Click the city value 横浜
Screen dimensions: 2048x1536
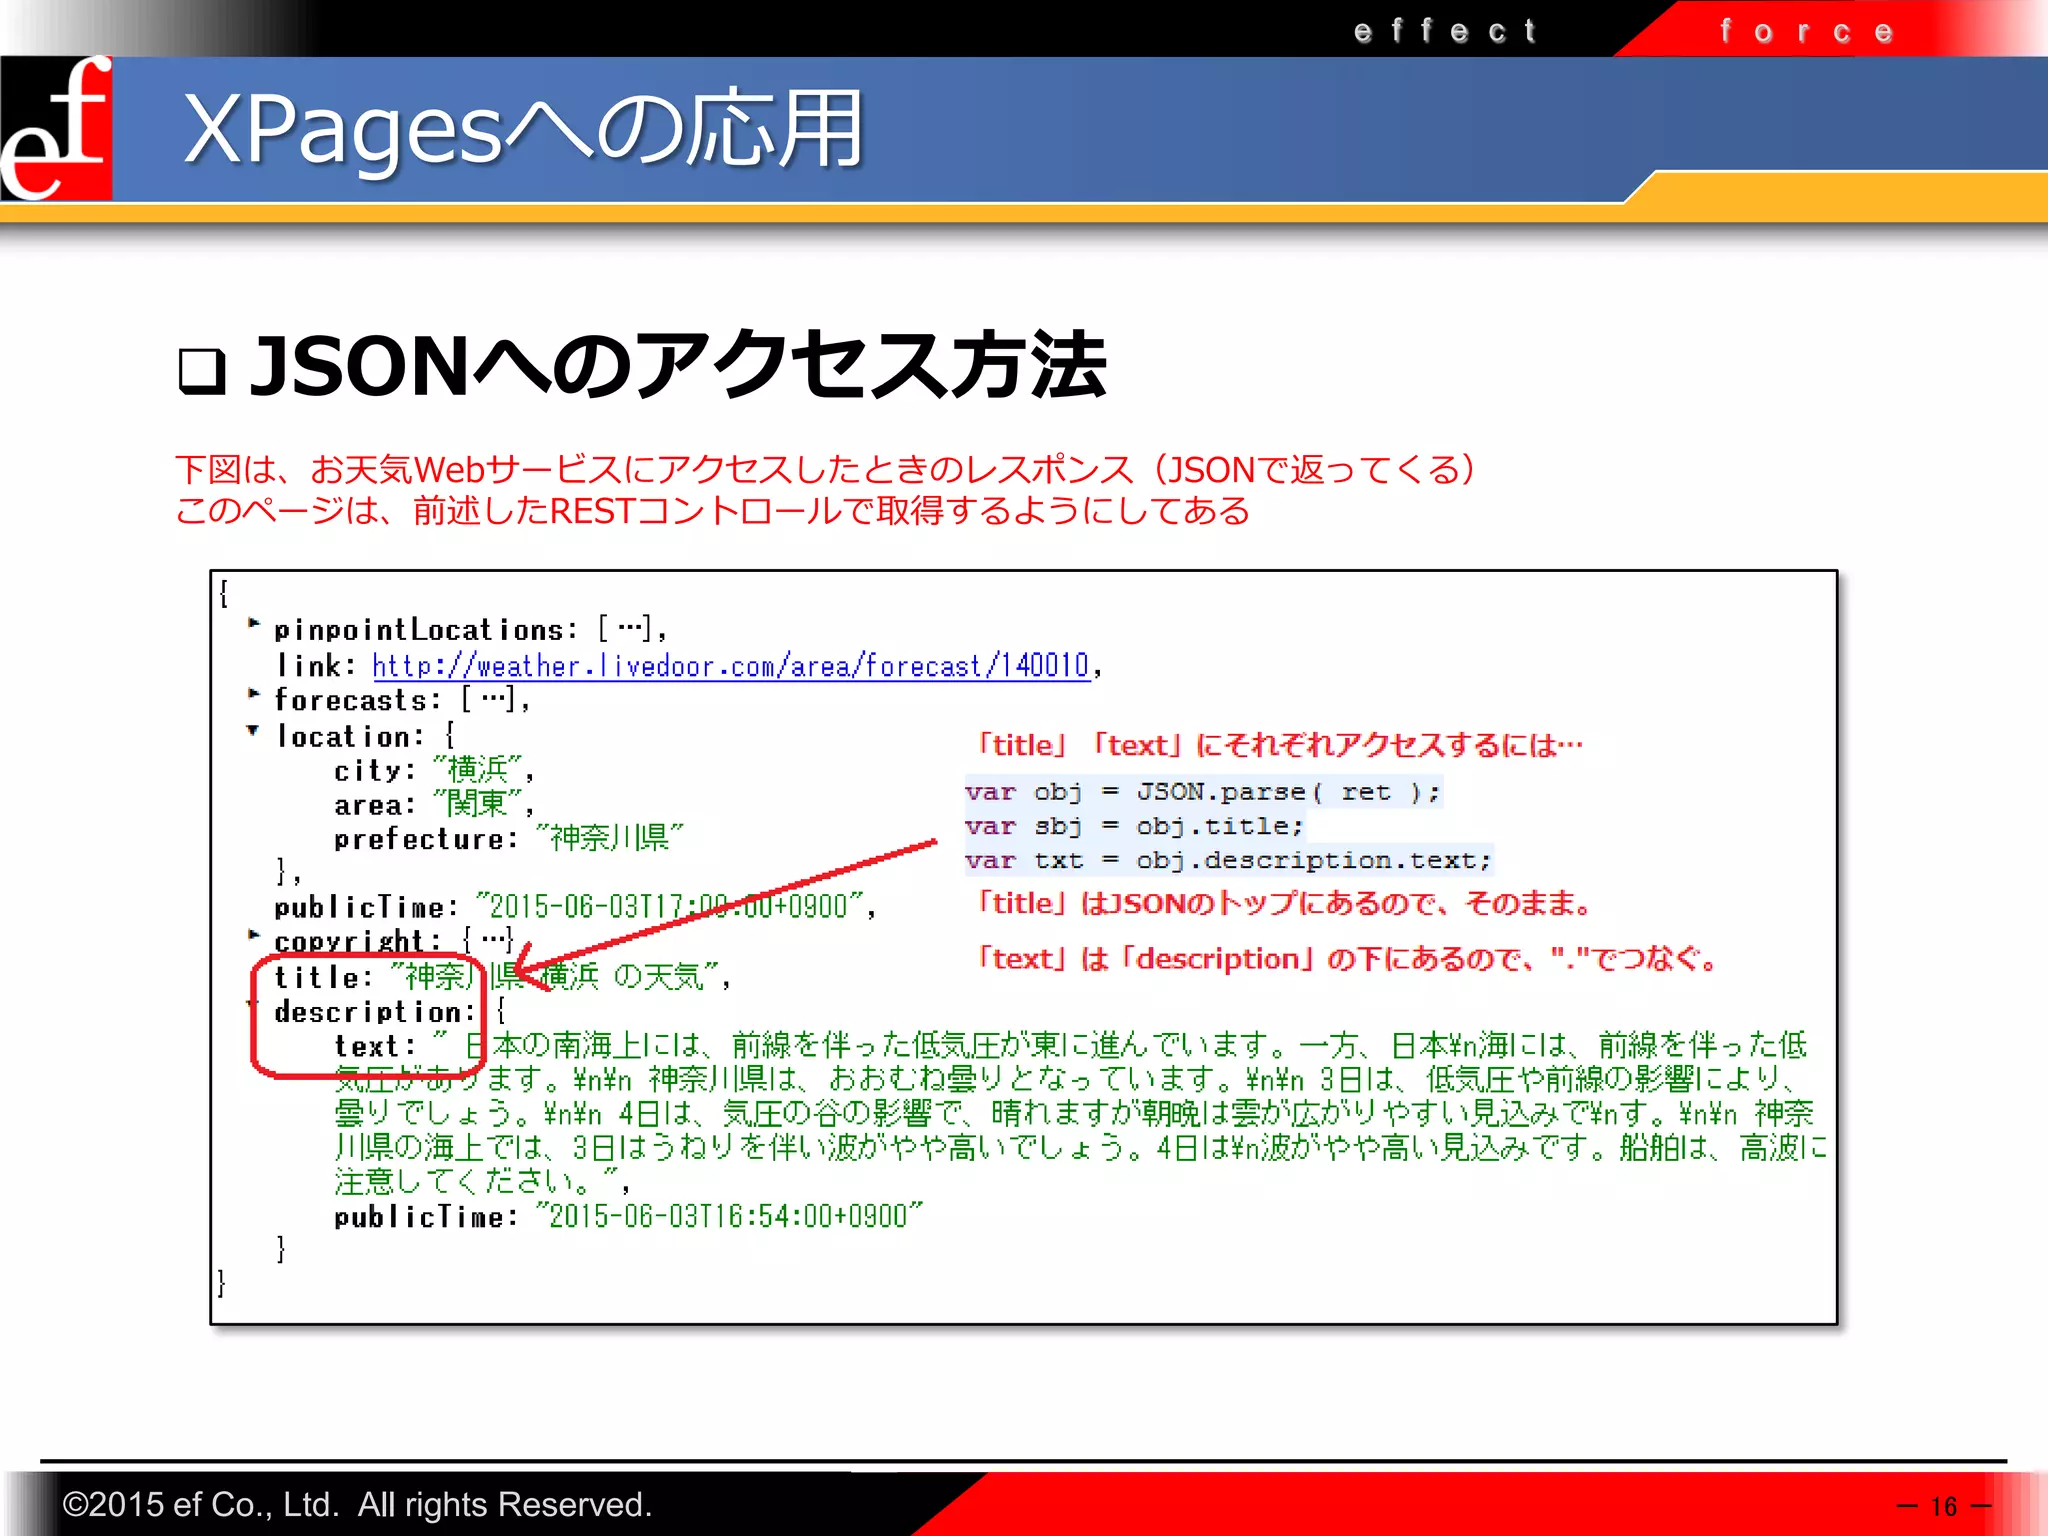[478, 770]
